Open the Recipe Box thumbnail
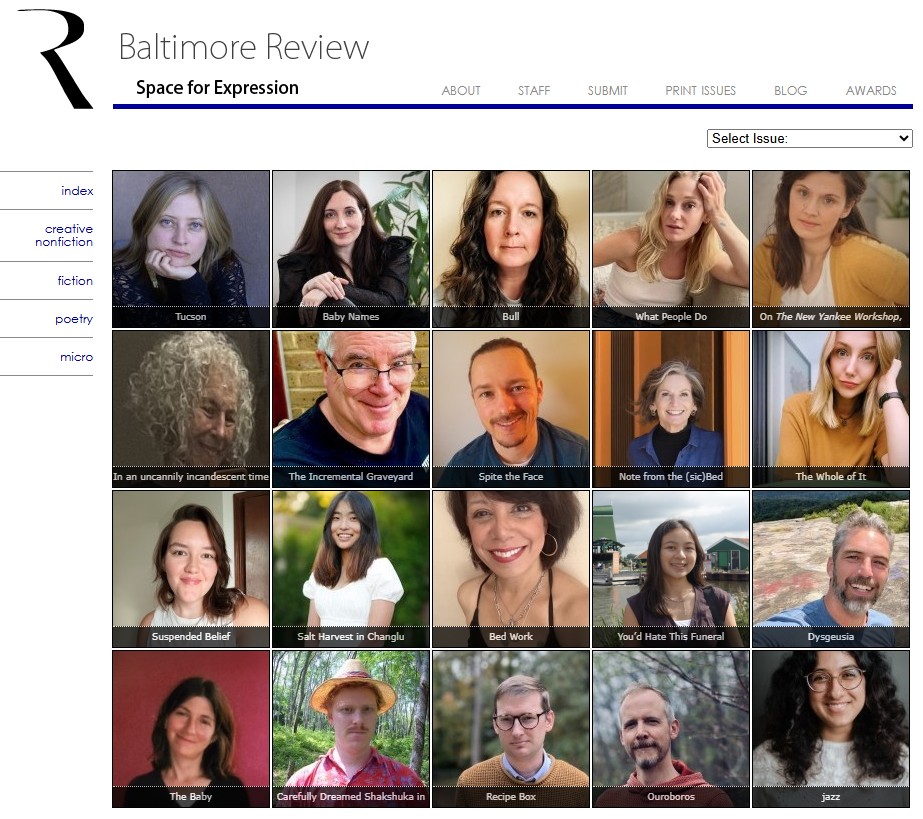The height and width of the screenshot is (819, 923). (511, 728)
